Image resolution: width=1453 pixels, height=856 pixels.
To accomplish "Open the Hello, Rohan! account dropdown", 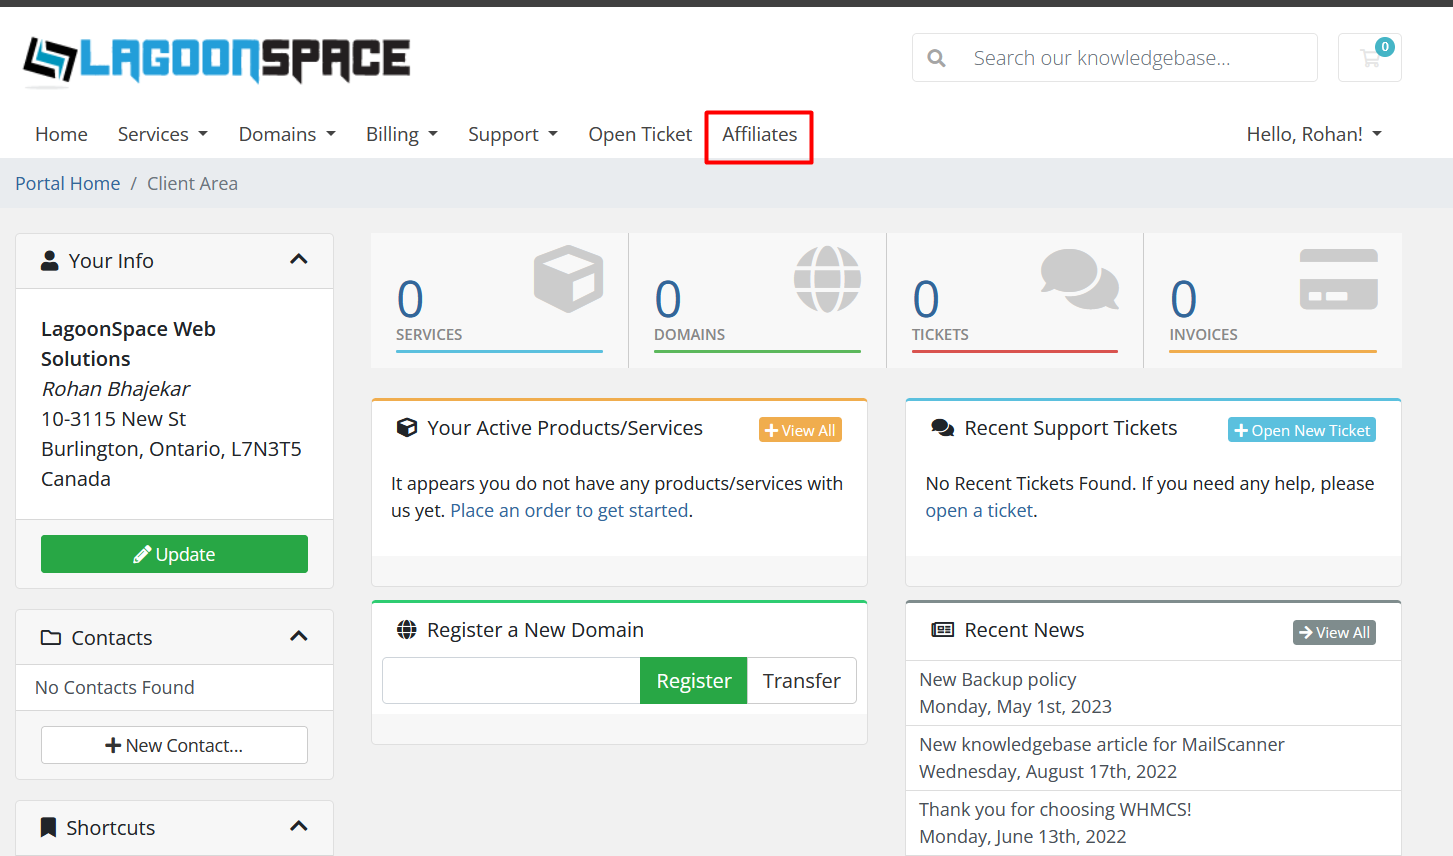I will point(1313,134).
